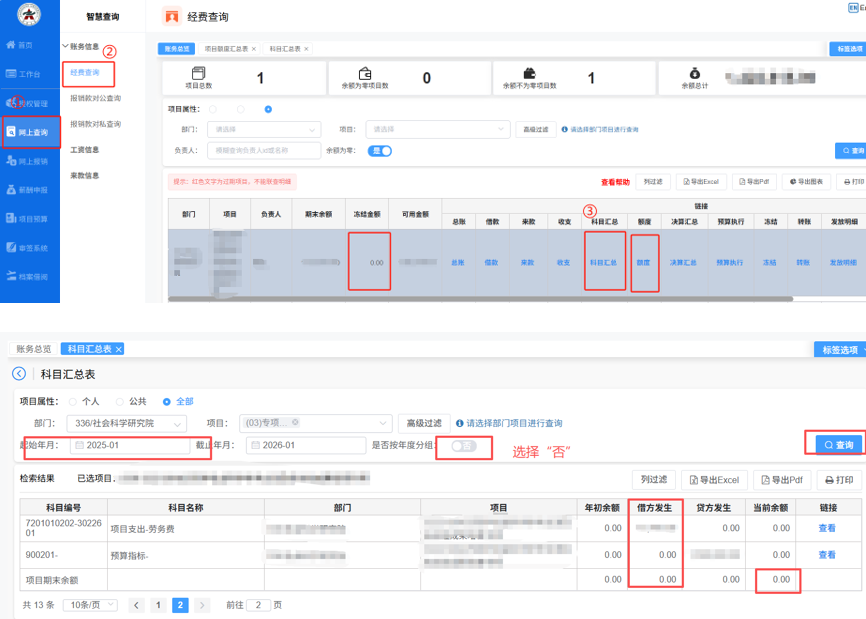866x619 pixels.
Task: Click the back arrow beside 科目汇总表 title
Action: pos(18,374)
